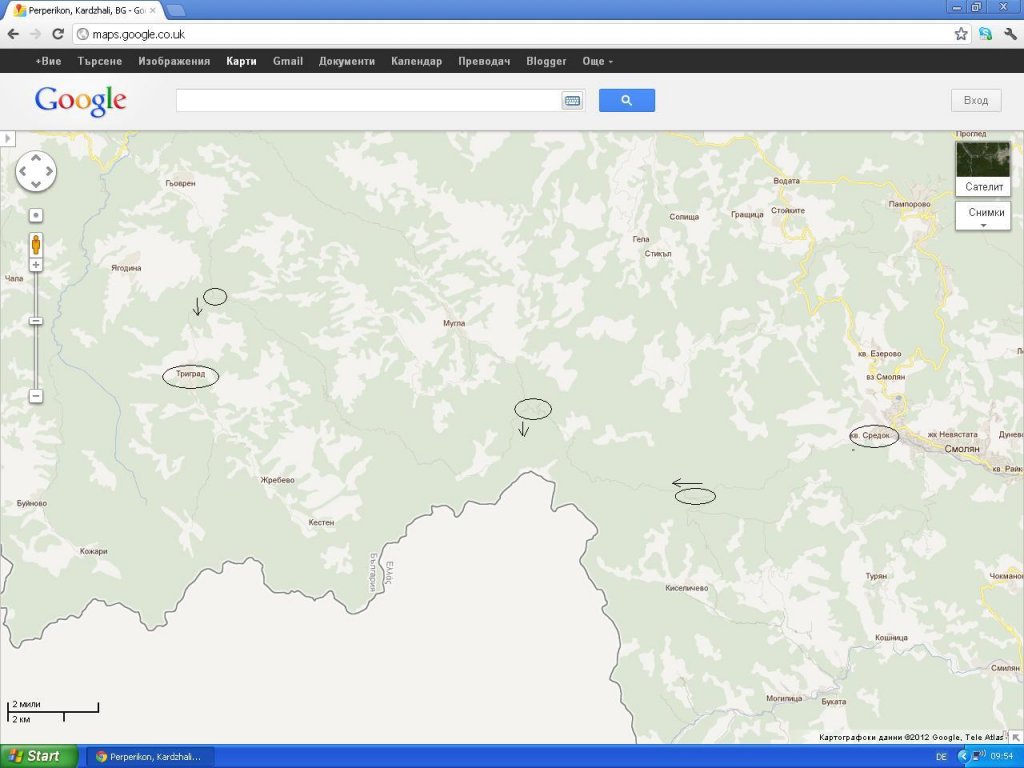
Task: Pan the map up with the compass arrow
Action: tap(36, 158)
